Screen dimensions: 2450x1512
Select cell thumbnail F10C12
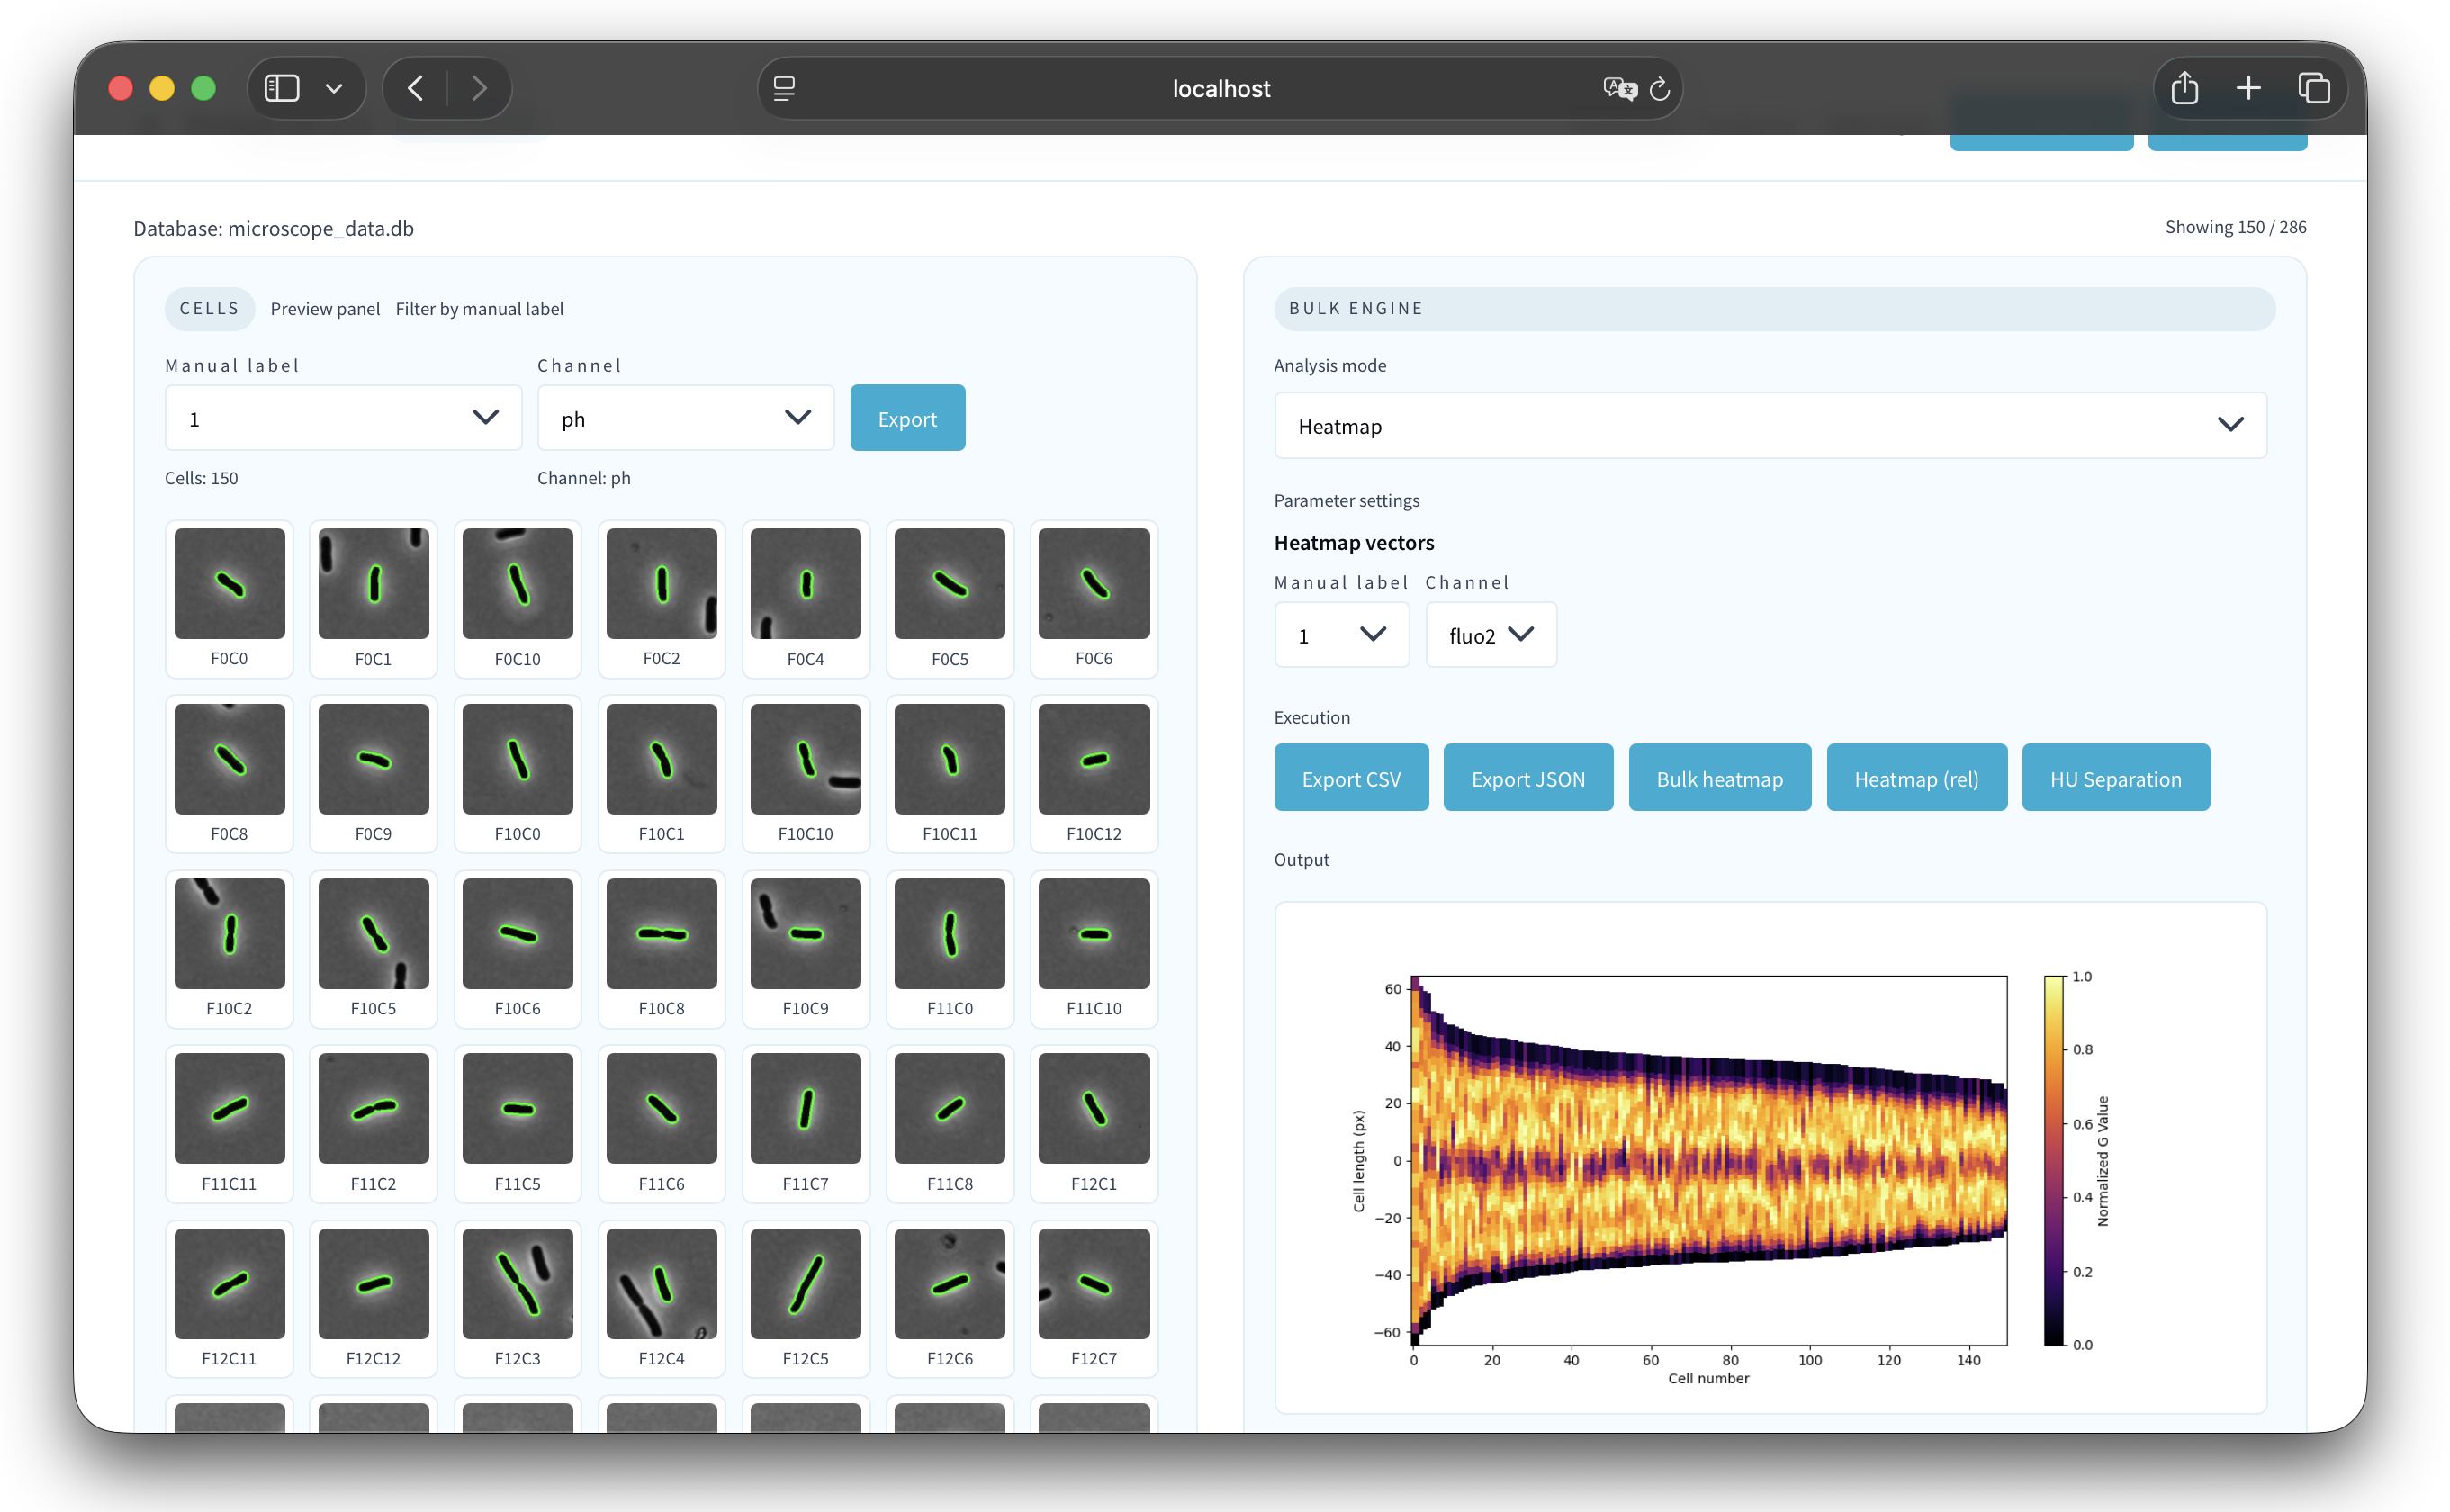pyautogui.click(x=1094, y=774)
